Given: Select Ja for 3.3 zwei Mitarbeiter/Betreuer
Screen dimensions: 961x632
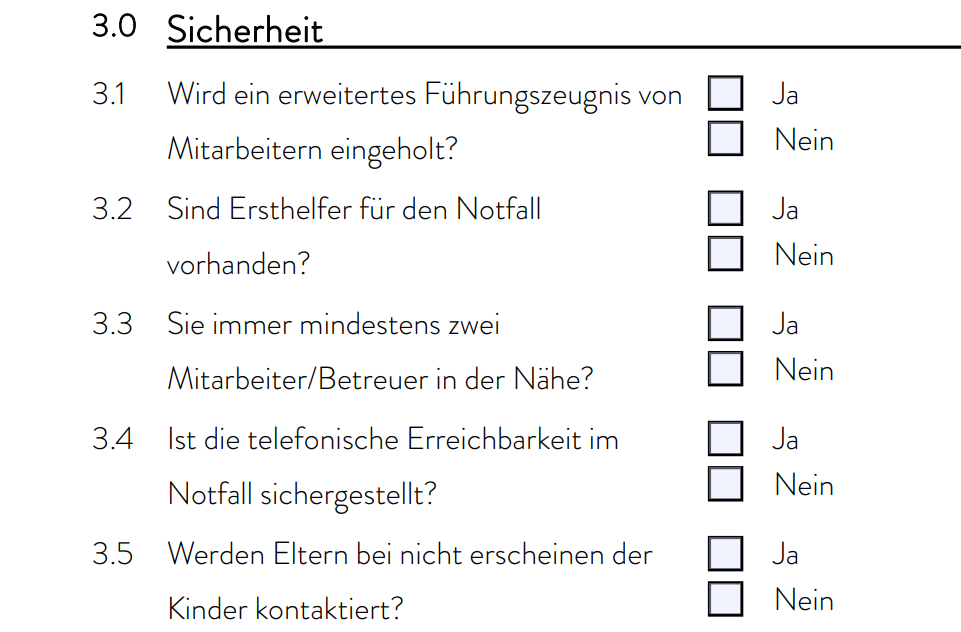Looking at the screenshot, I should (725, 323).
